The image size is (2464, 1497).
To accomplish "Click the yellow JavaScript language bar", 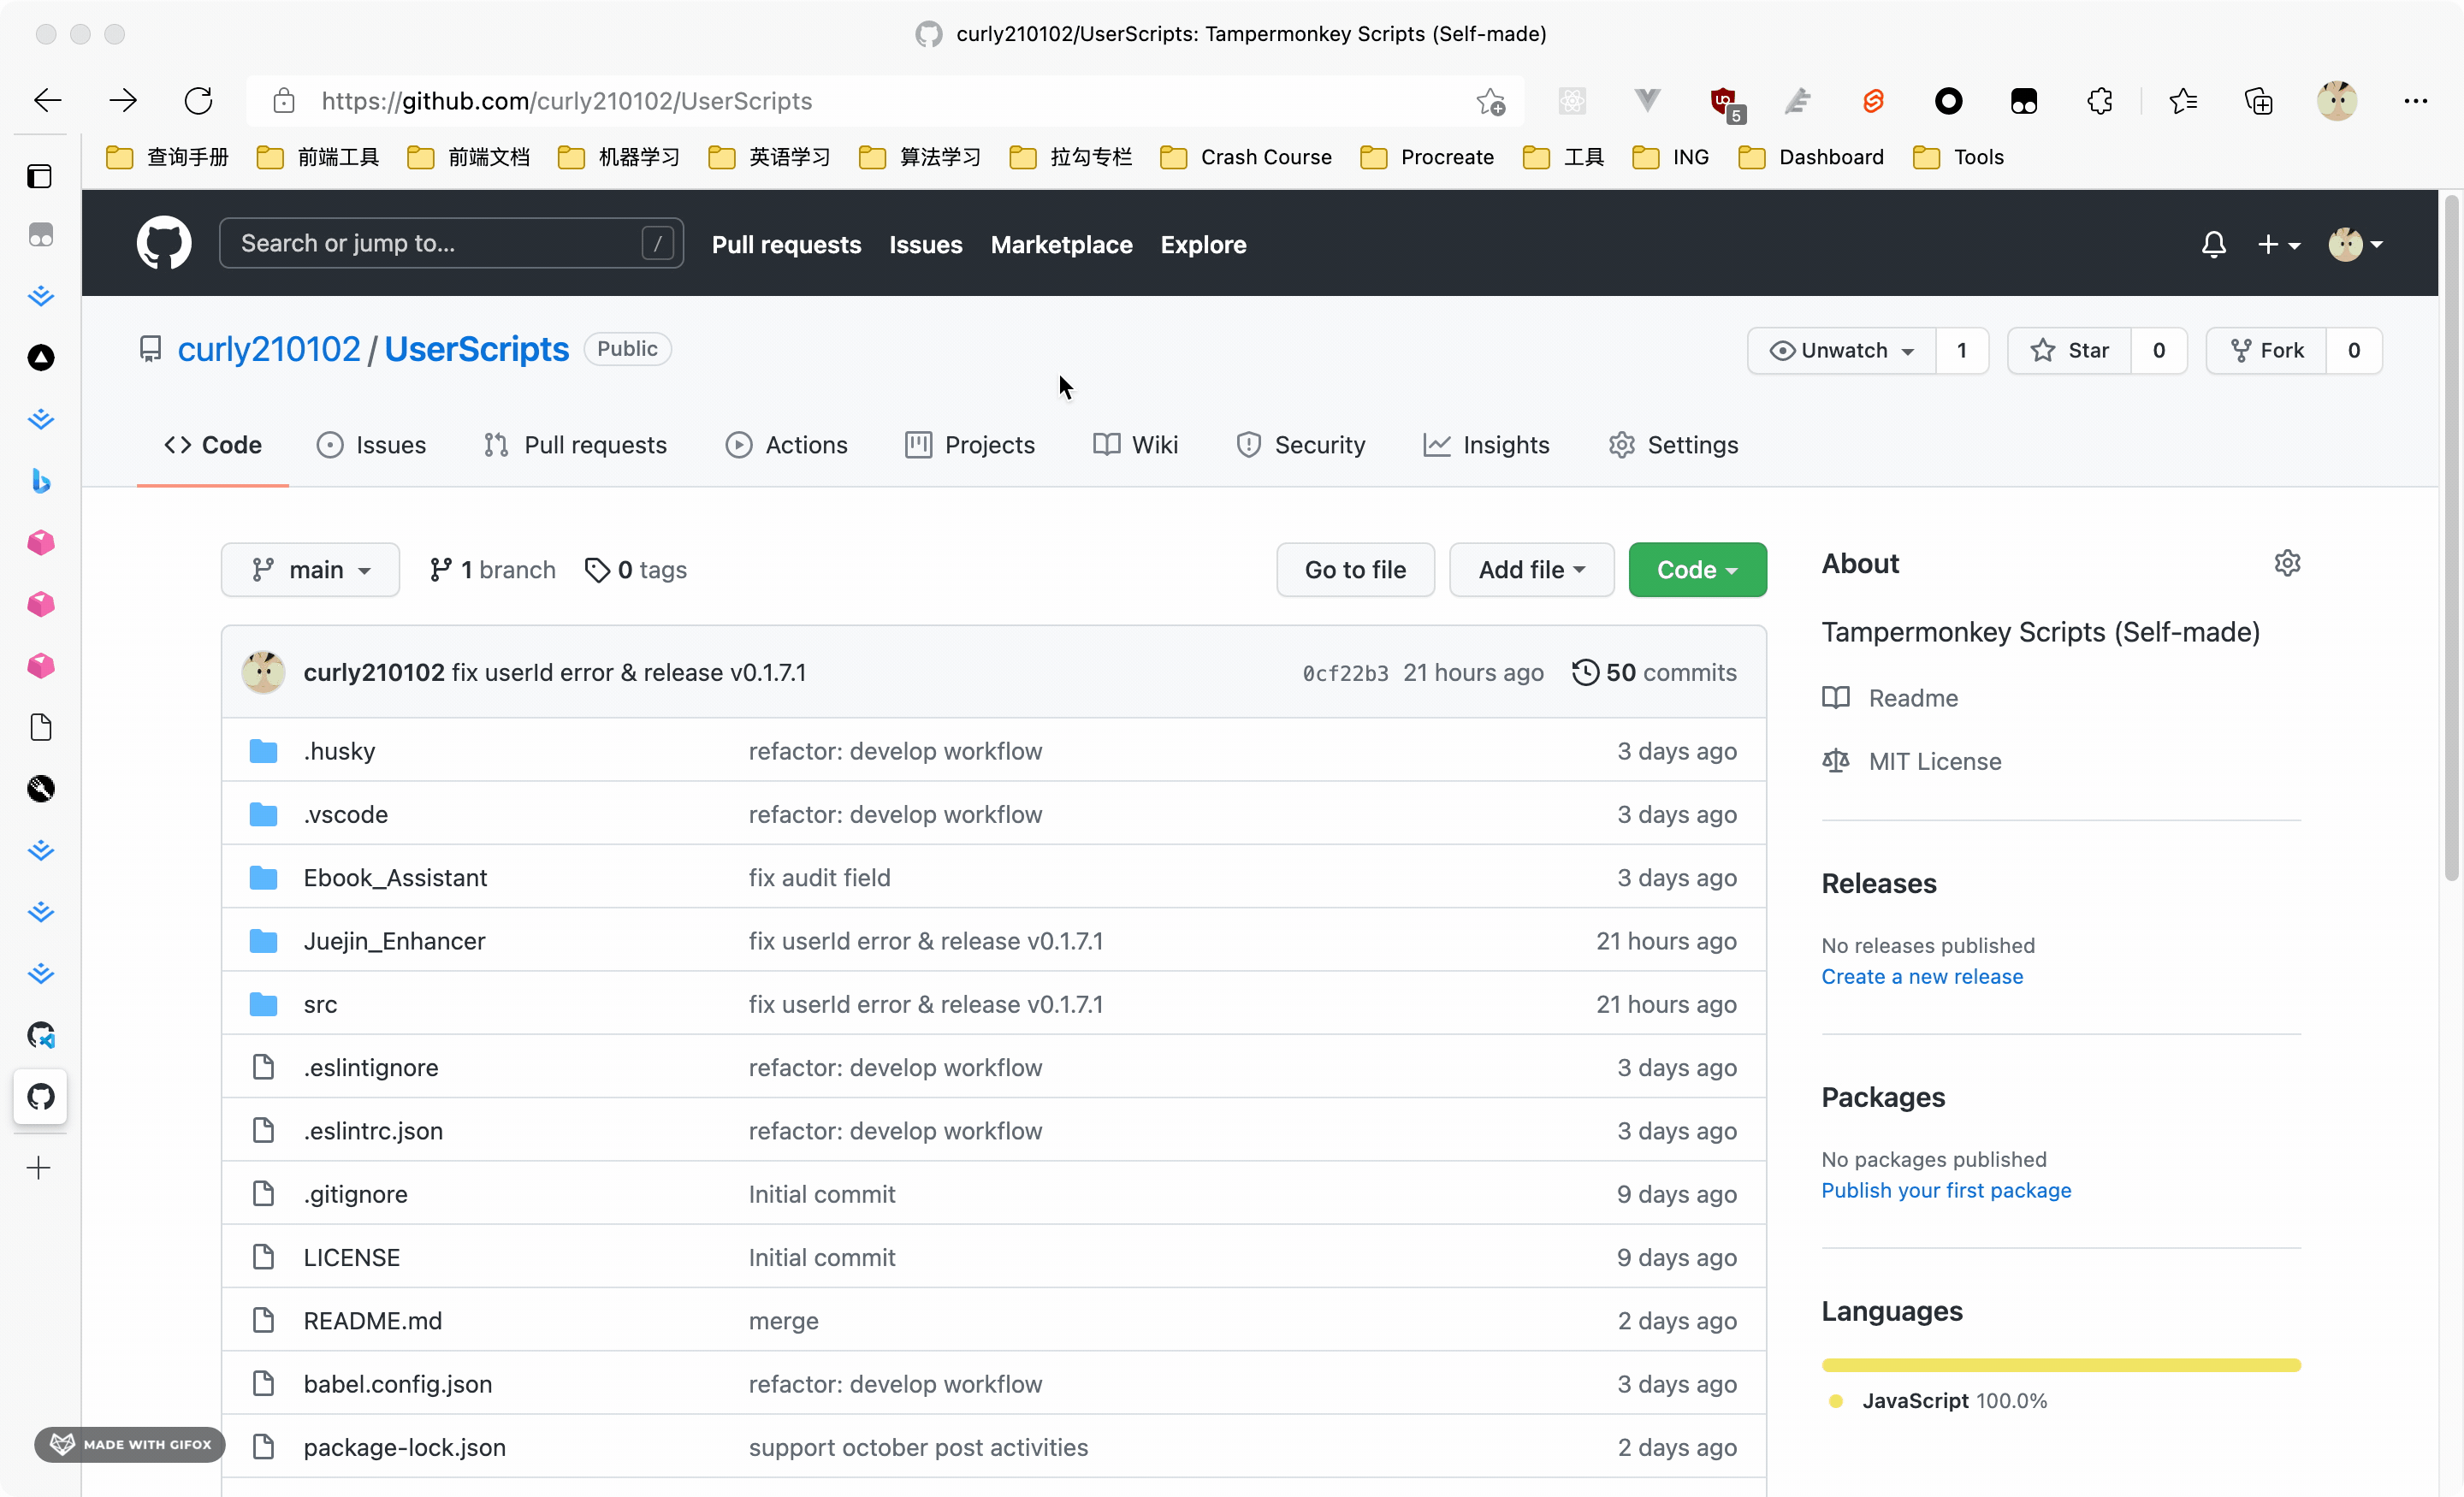I will [x=2060, y=1365].
